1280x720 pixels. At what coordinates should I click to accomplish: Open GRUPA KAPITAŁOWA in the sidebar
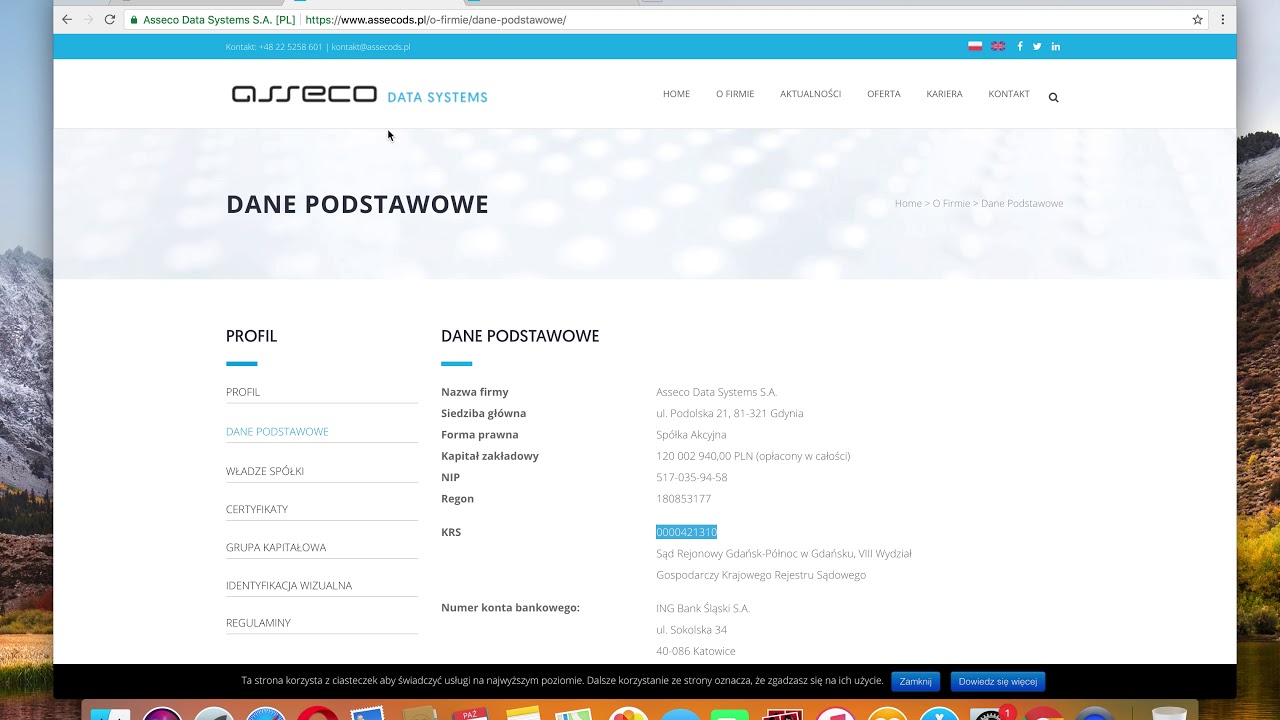276,547
